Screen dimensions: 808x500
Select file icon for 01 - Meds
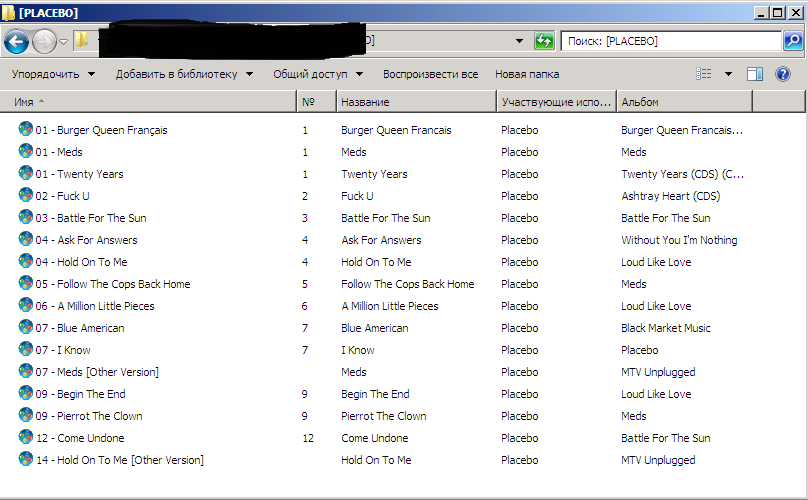click(x=25, y=151)
